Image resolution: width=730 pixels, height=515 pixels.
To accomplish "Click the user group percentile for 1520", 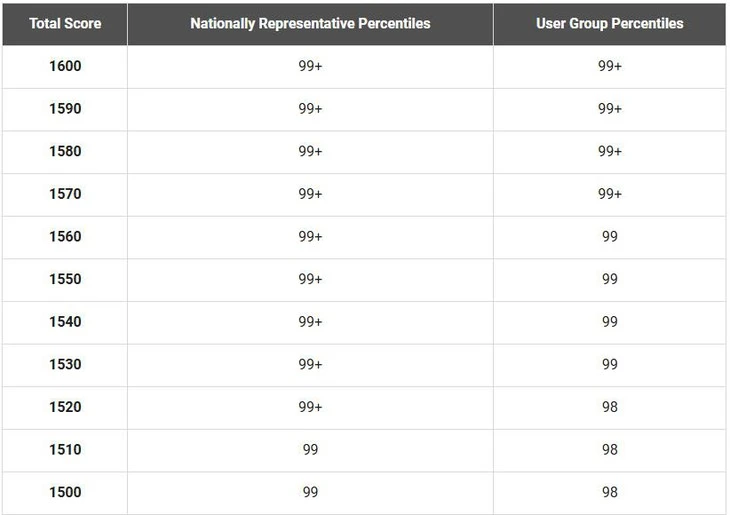I will click(609, 407).
